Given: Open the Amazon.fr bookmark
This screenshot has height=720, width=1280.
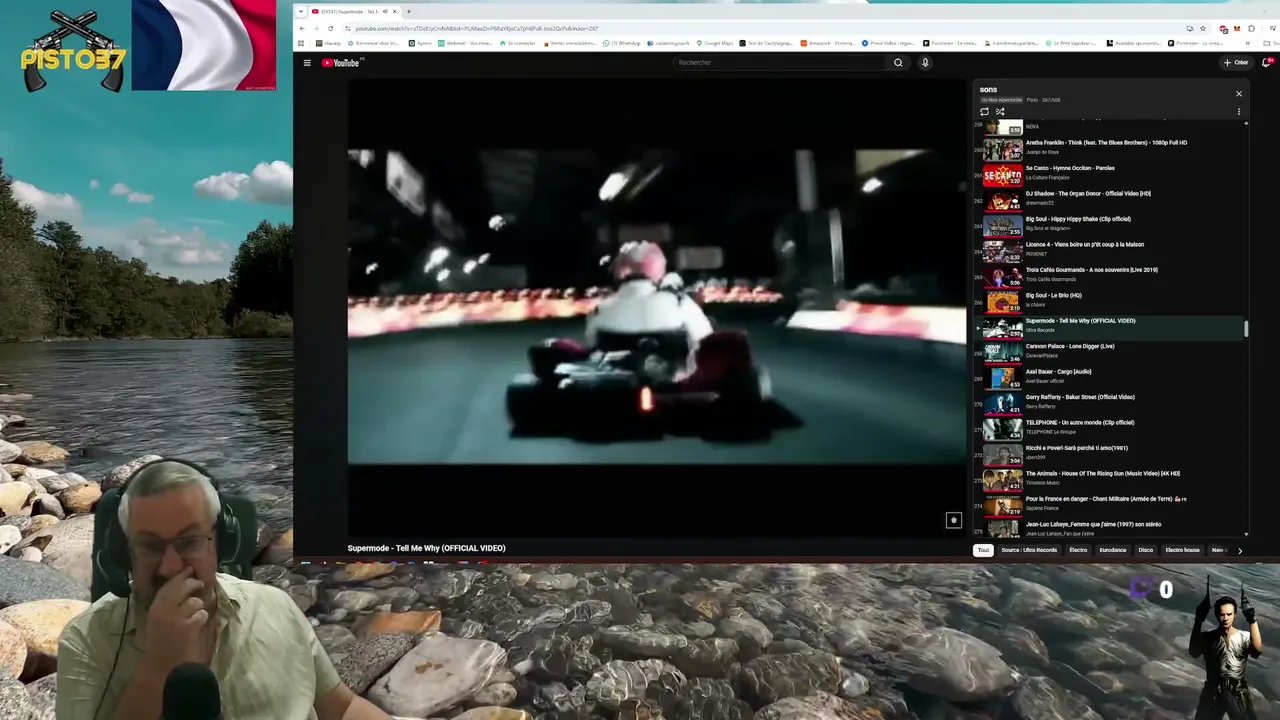Looking at the screenshot, I should tap(827, 43).
